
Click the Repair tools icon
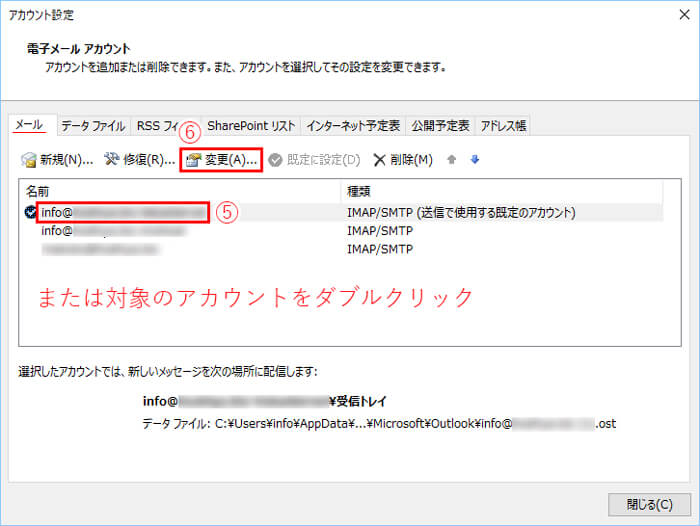coord(111,159)
